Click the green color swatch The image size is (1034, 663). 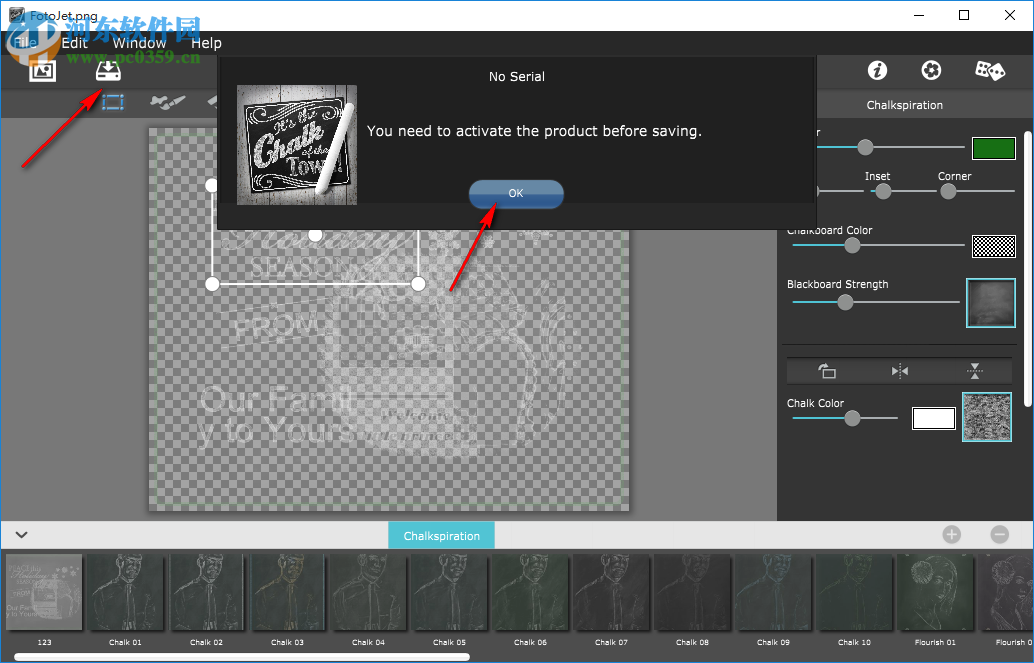[994, 148]
